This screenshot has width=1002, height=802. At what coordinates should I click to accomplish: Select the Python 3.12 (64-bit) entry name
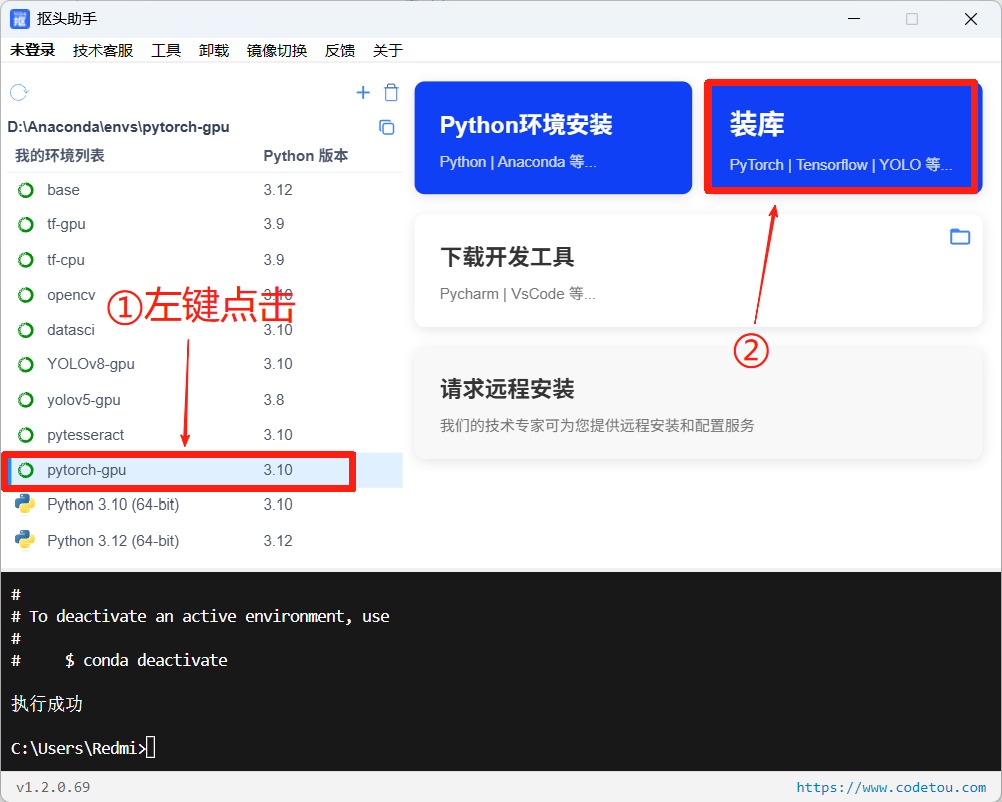click(113, 541)
